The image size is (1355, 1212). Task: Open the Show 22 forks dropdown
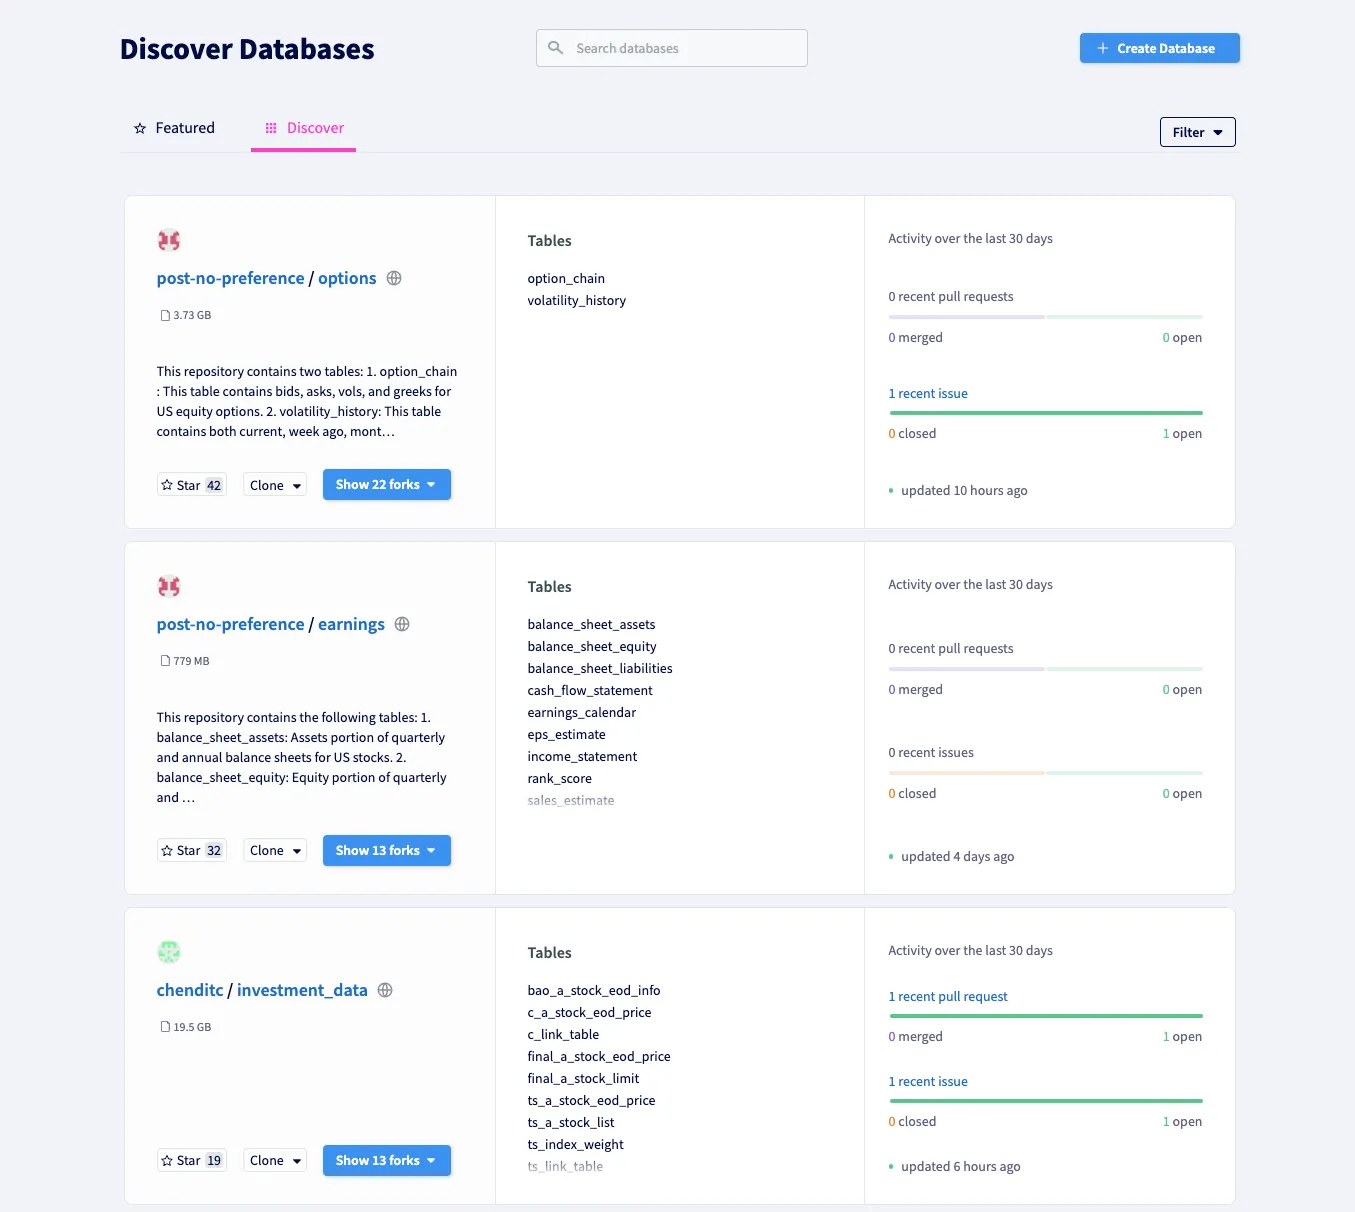(x=387, y=484)
